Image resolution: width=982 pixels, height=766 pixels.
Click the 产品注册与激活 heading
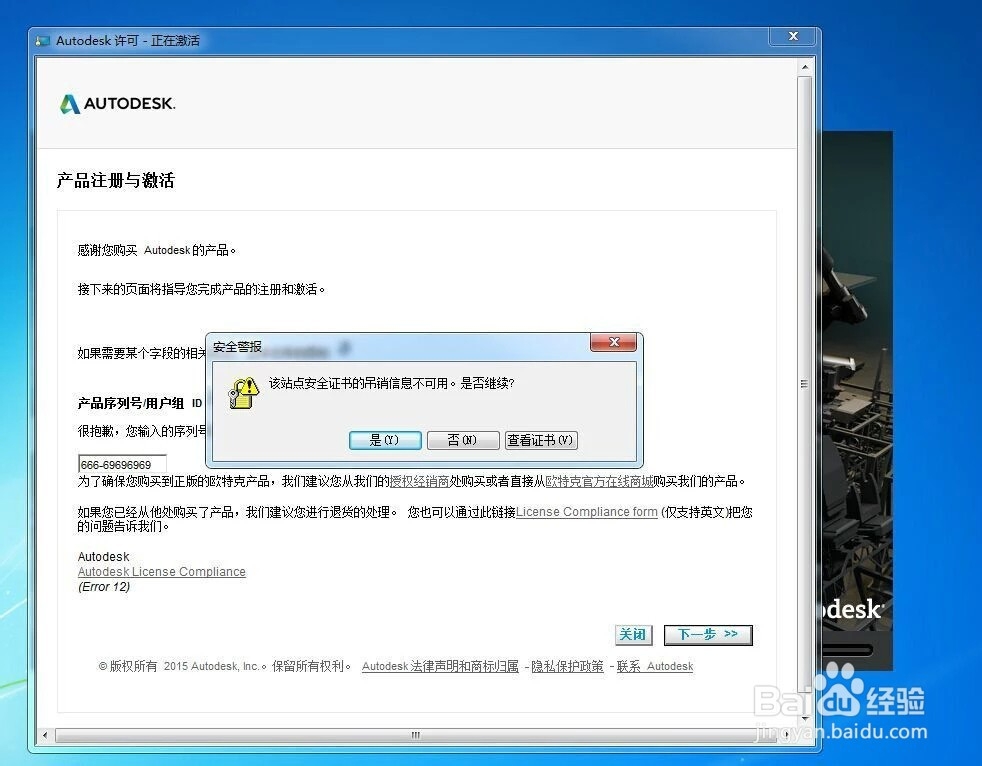(116, 180)
